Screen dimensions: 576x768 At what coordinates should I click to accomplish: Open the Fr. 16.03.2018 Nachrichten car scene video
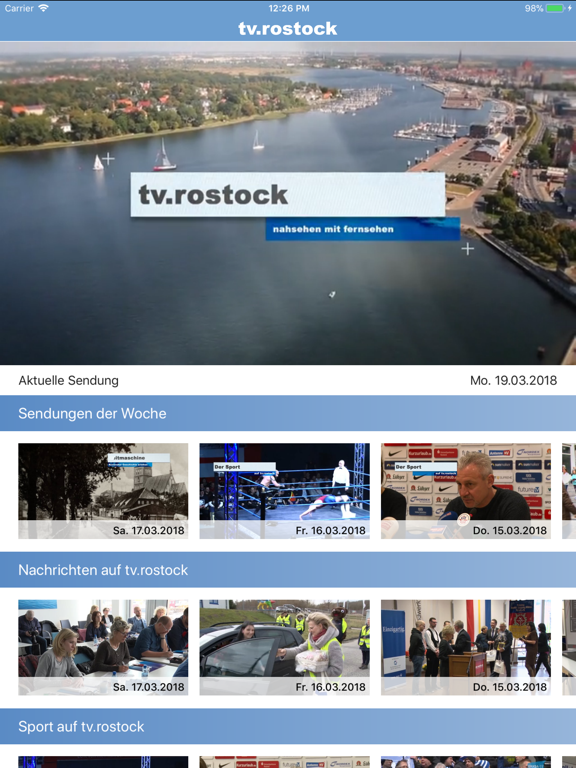point(285,648)
